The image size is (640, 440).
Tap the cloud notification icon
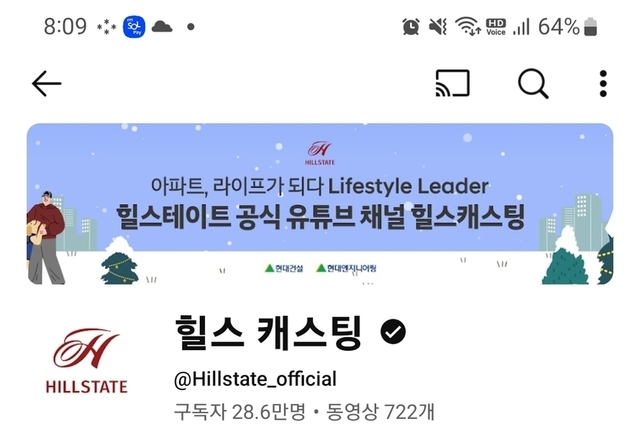pos(162,27)
